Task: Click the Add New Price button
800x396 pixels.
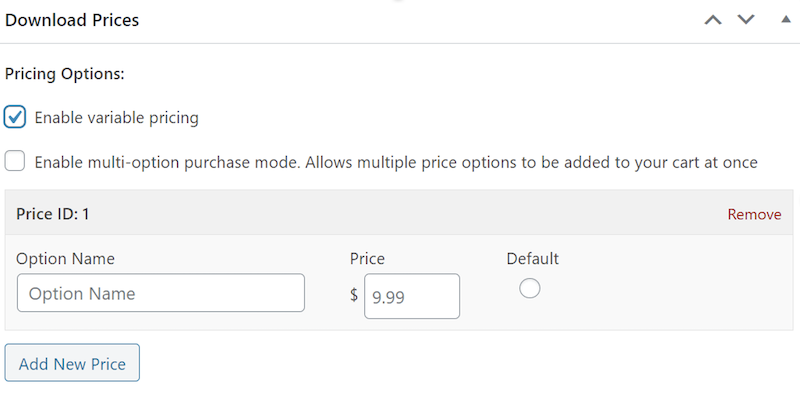Action: click(72, 363)
